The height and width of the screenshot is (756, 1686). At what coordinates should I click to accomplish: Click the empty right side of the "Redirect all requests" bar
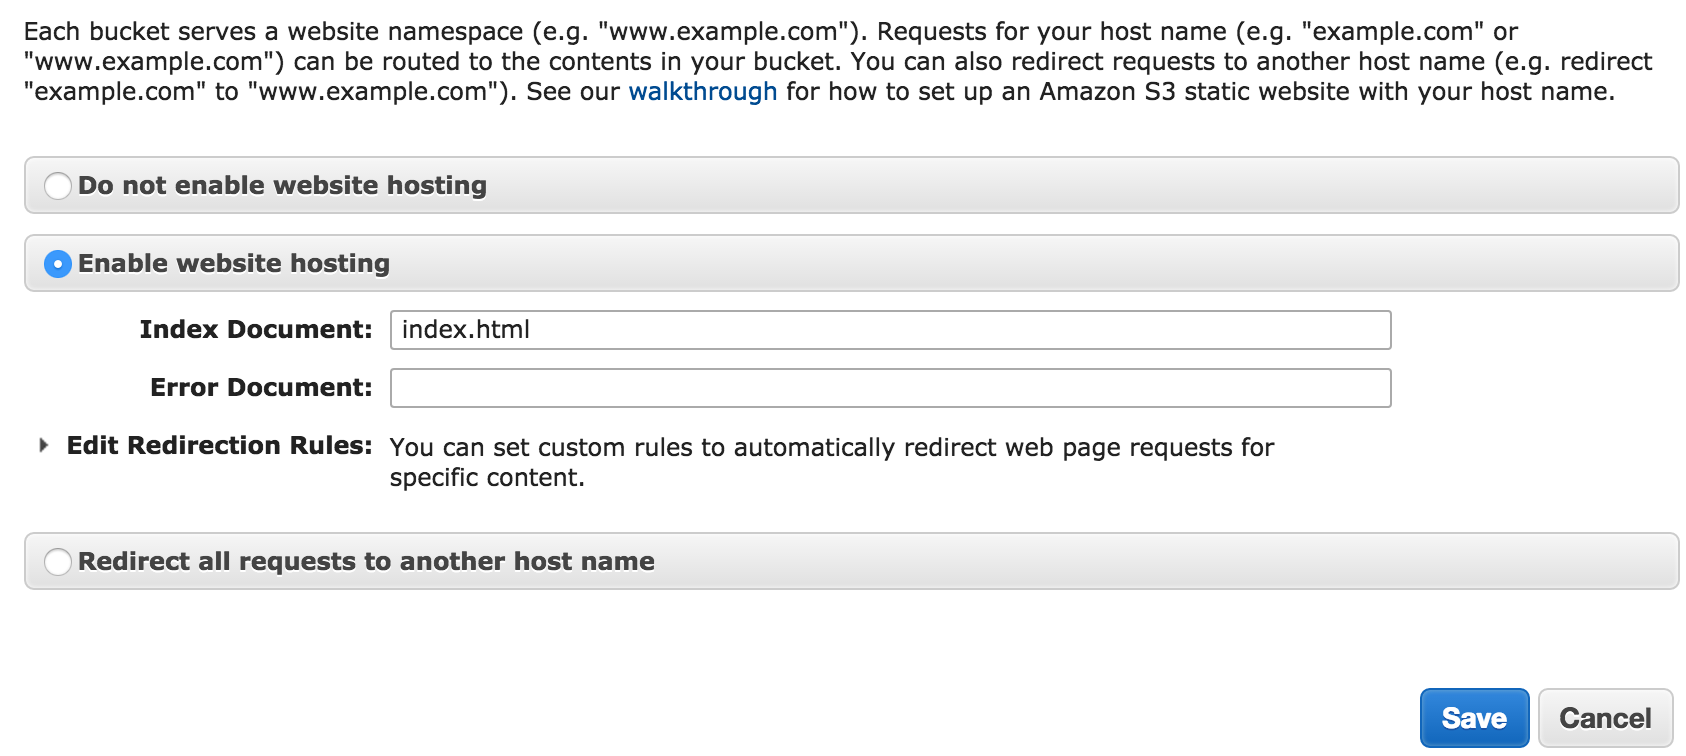(x=1200, y=562)
